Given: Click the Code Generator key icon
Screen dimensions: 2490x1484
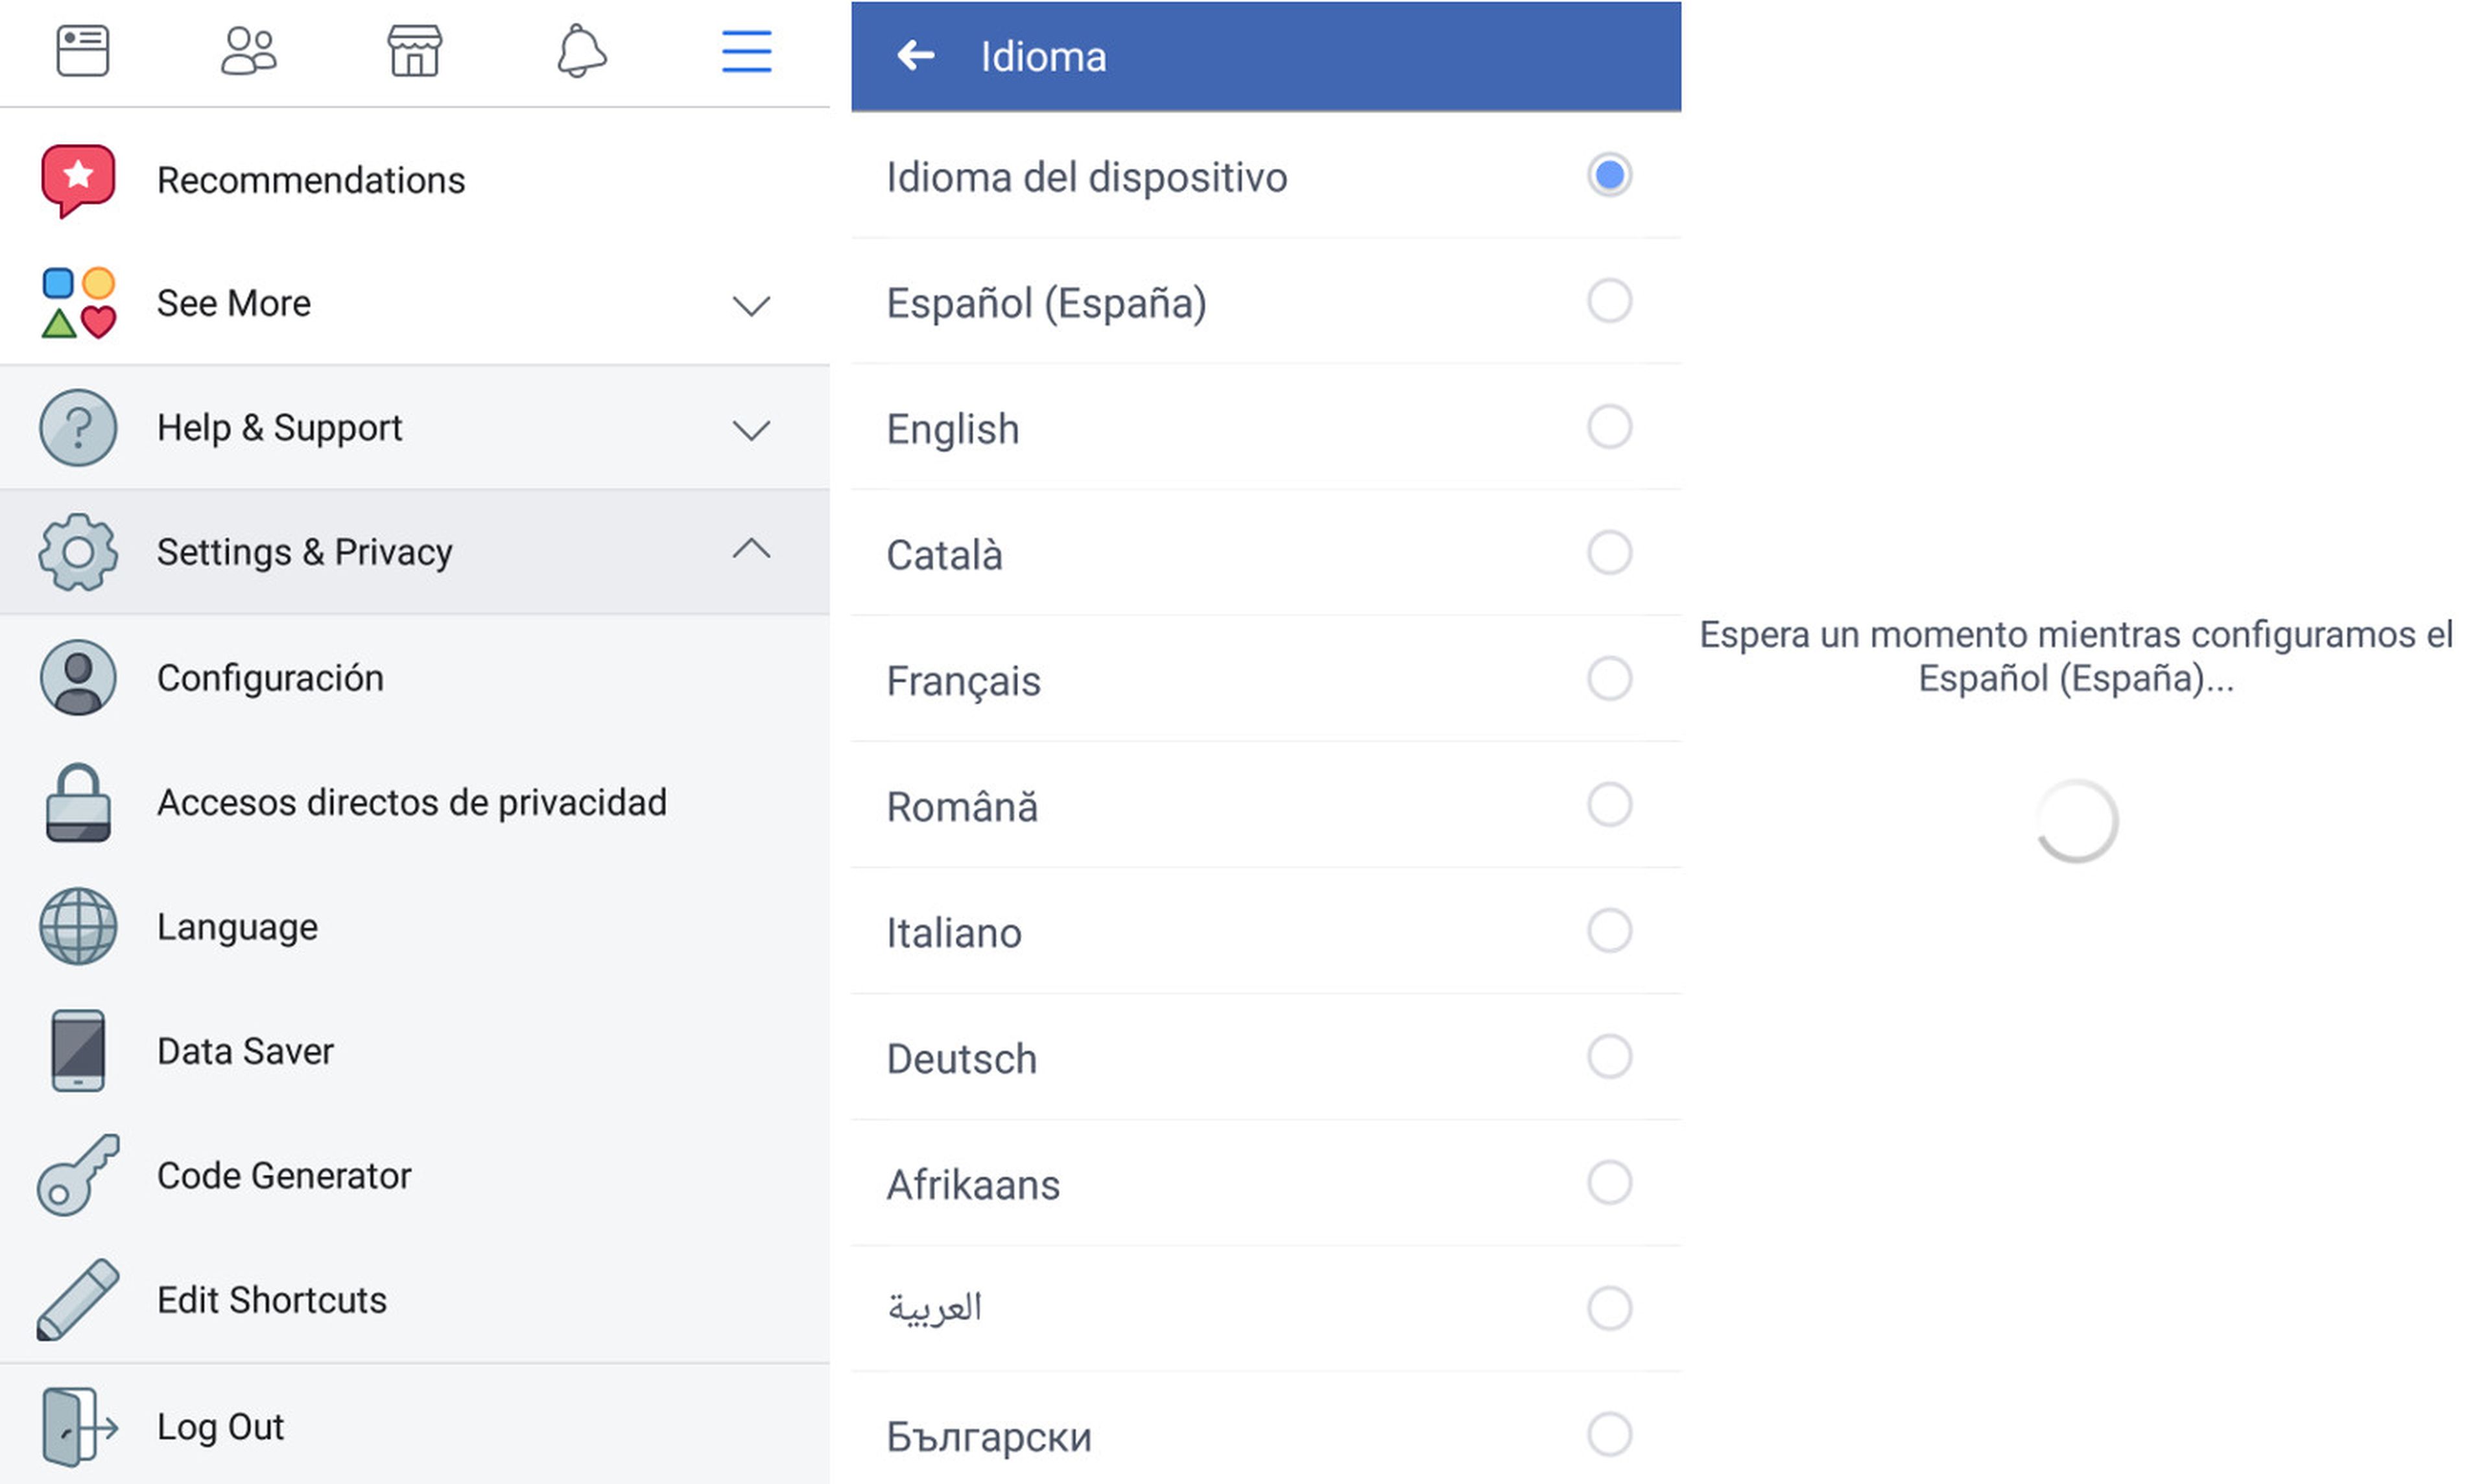Looking at the screenshot, I should [78, 1175].
